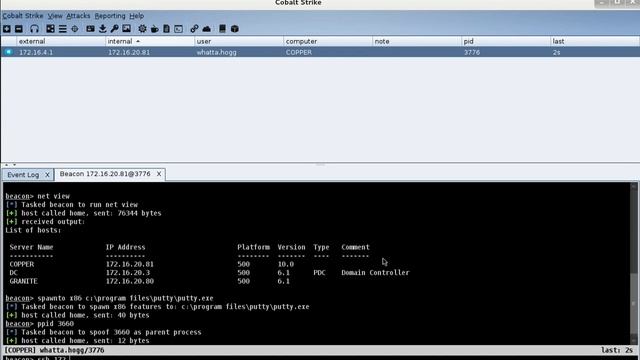Switch to the session table view icon
Viewport: 640px width, 360px height.
pos(62,29)
